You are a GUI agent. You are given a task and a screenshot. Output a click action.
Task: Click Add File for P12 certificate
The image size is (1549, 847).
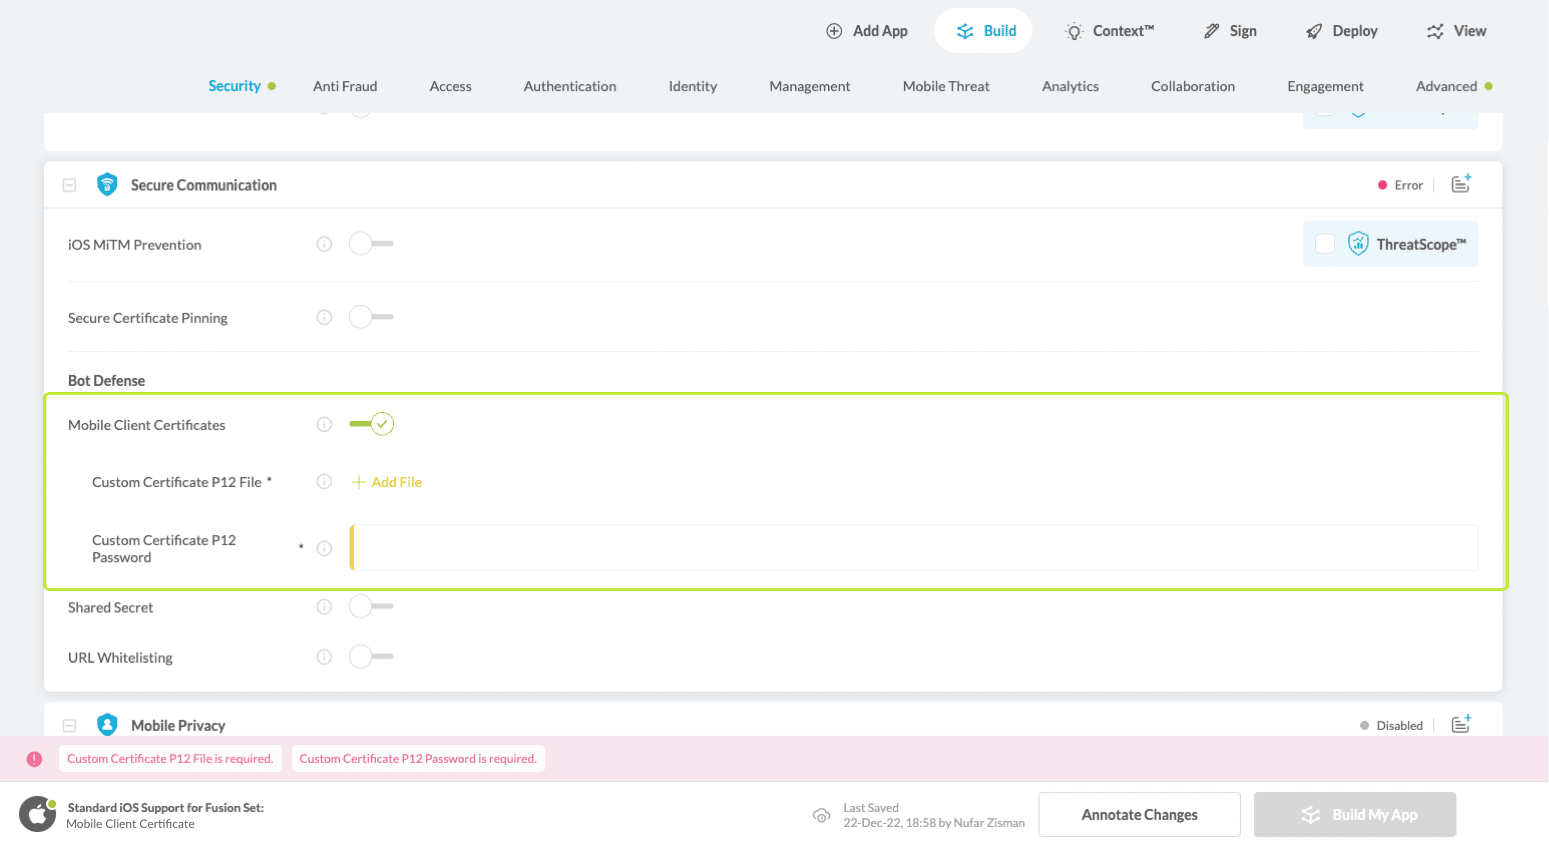coord(387,482)
